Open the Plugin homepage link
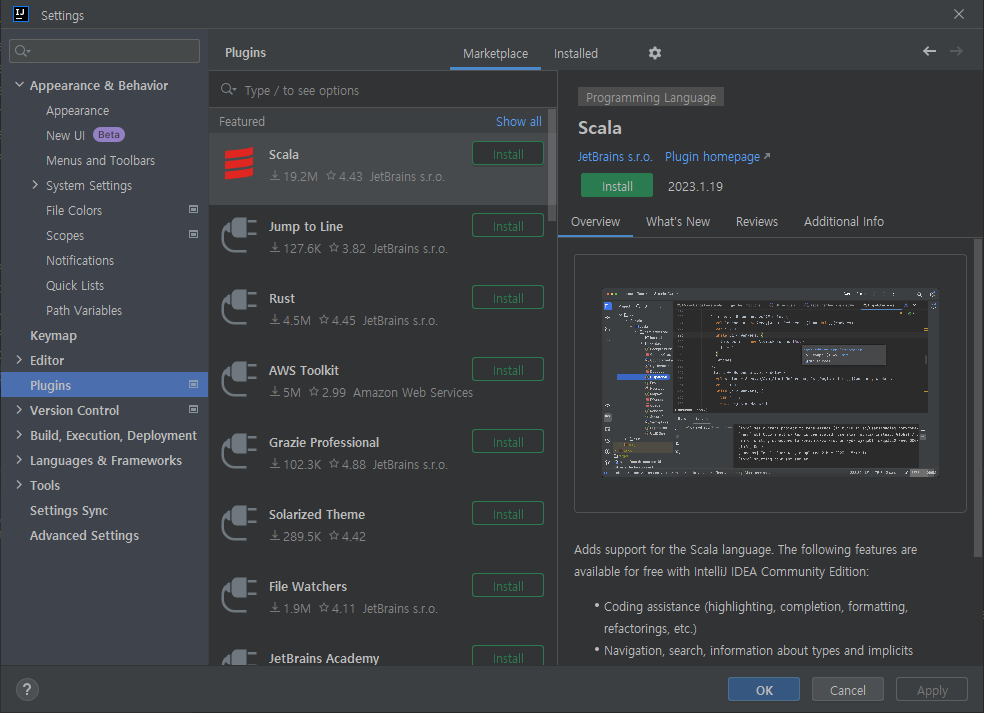 [712, 156]
